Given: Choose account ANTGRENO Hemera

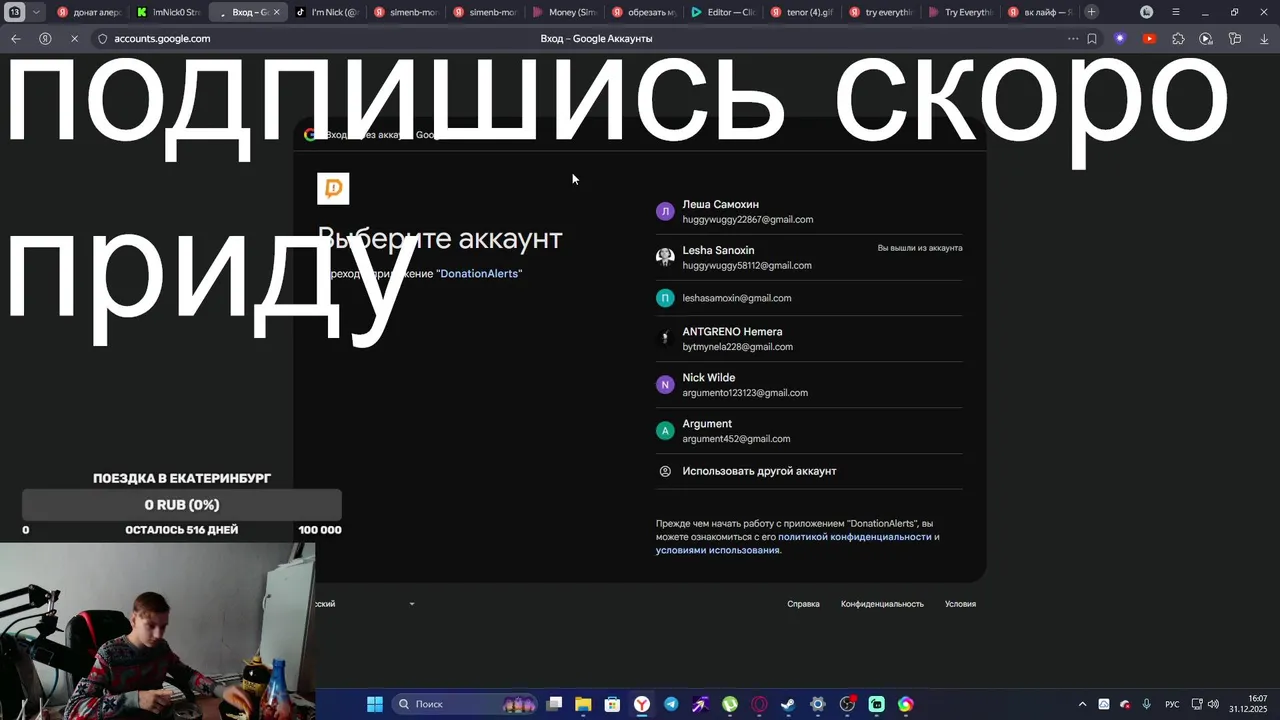Looking at the screenshot, I should coord(809,339).
